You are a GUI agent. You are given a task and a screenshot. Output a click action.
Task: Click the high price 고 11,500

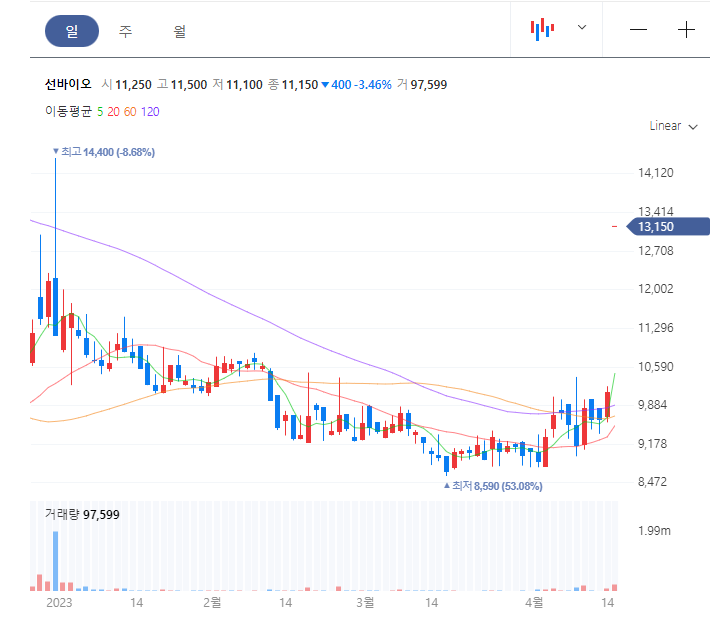(182, 84)
